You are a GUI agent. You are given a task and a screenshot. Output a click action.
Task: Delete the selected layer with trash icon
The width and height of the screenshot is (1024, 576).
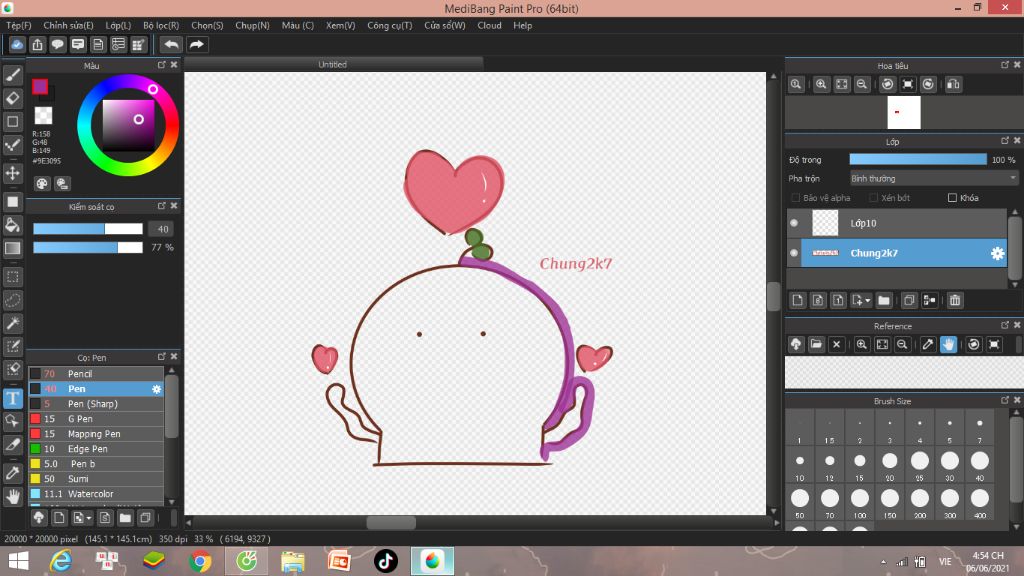(955, 300)
